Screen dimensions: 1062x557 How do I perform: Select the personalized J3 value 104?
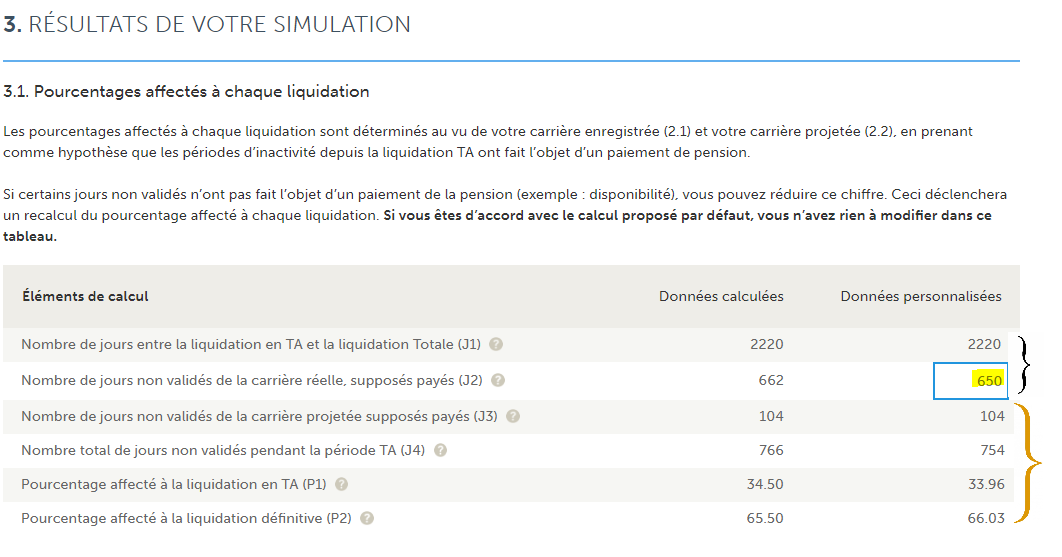pyautogui.click(x=992, y=416)
